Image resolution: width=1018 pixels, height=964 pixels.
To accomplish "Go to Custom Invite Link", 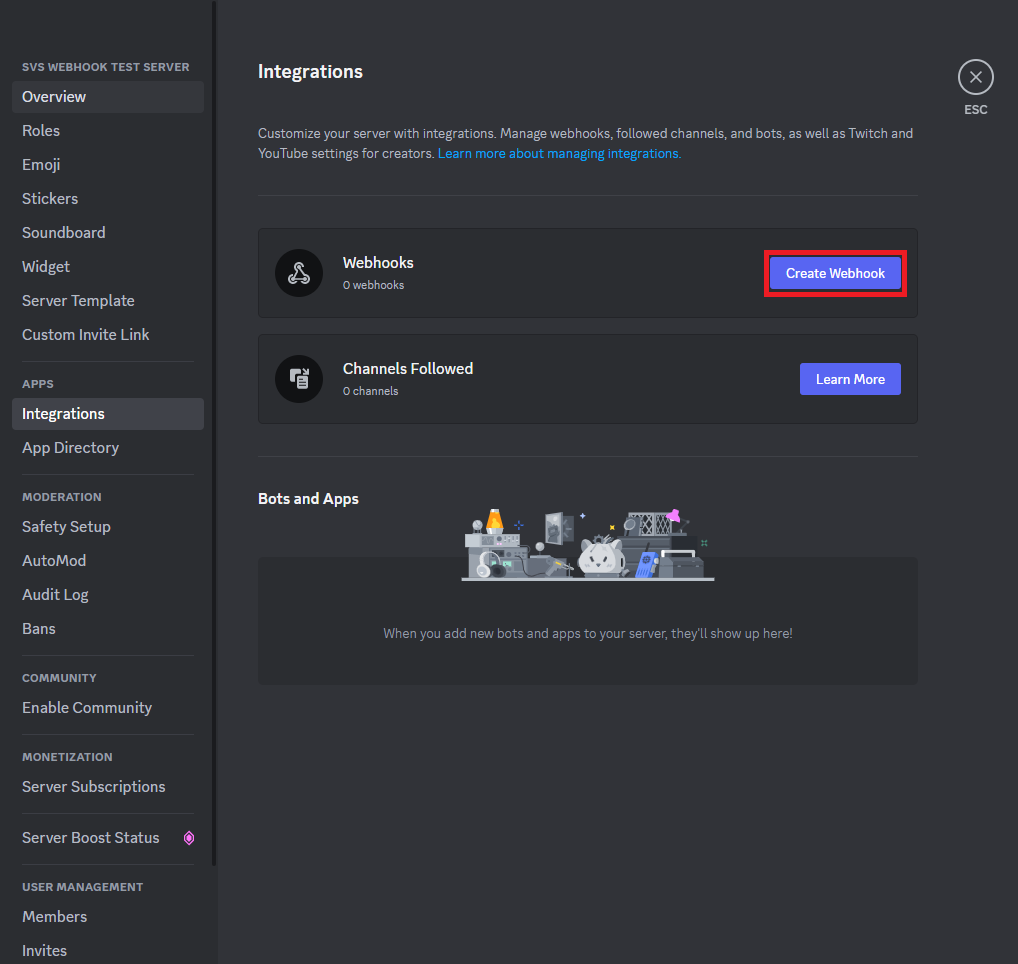I will (x=108, y=335).
